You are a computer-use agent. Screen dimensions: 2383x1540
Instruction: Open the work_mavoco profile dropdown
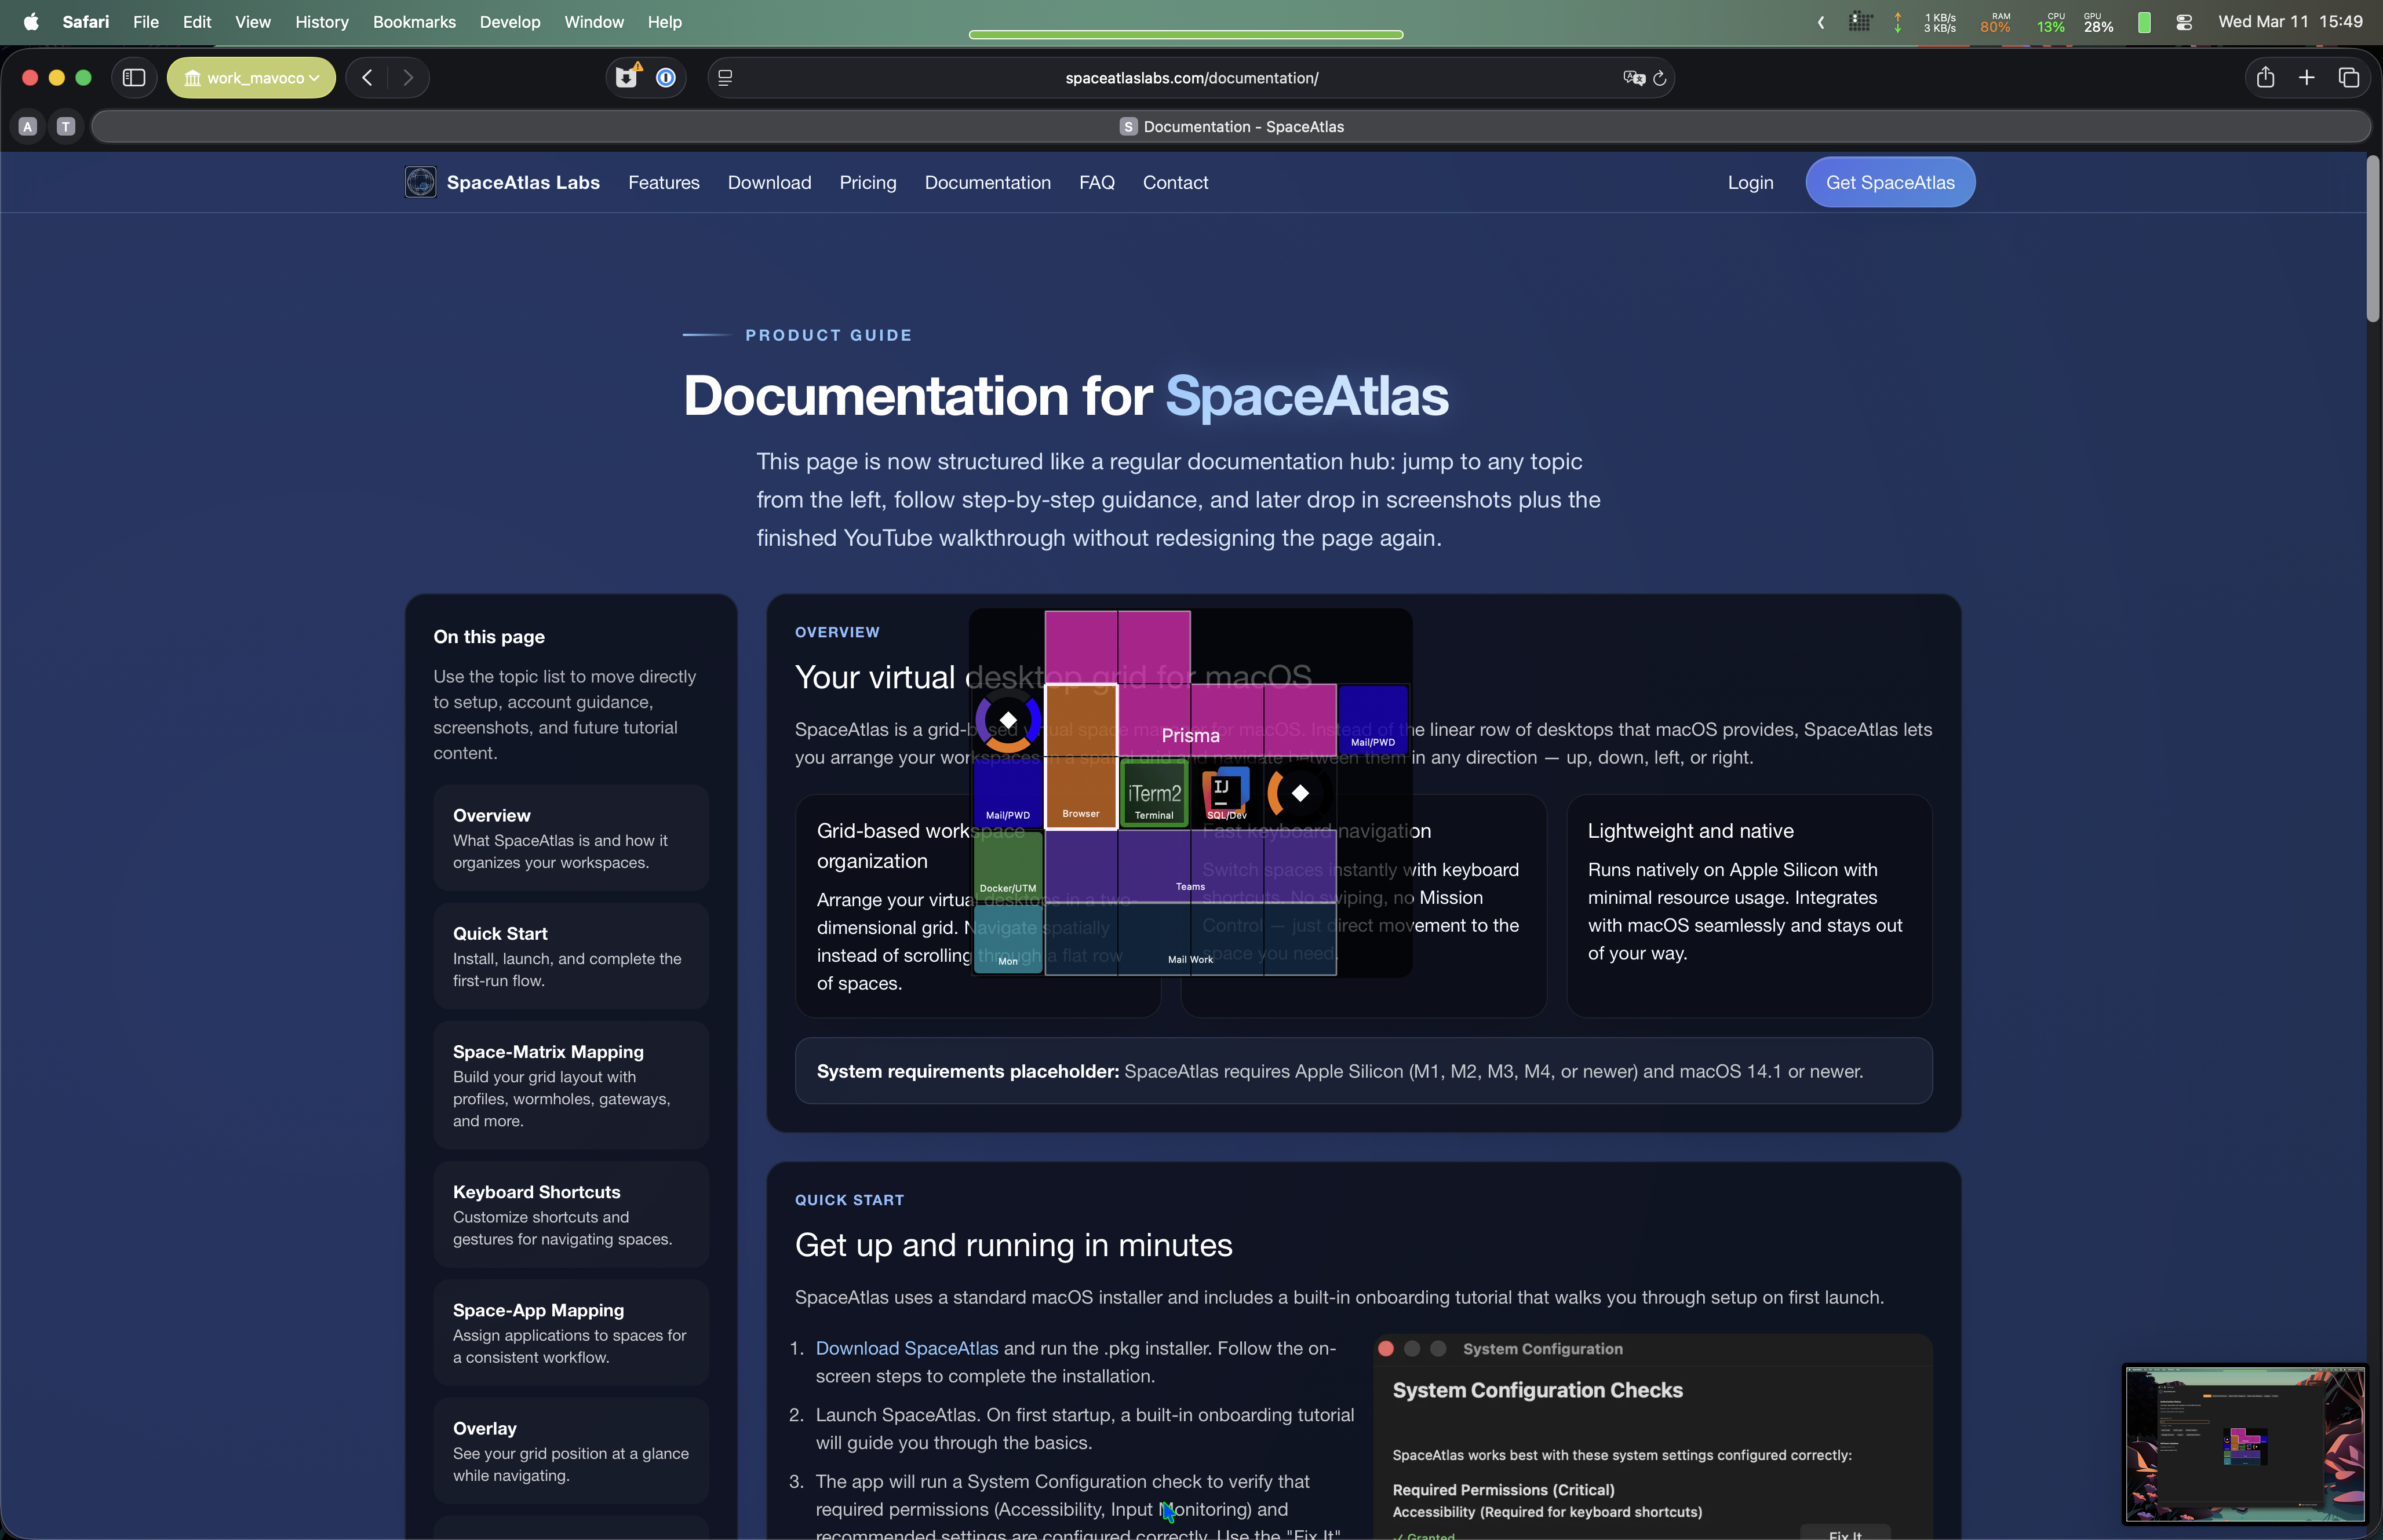click(x=252, y=78)
